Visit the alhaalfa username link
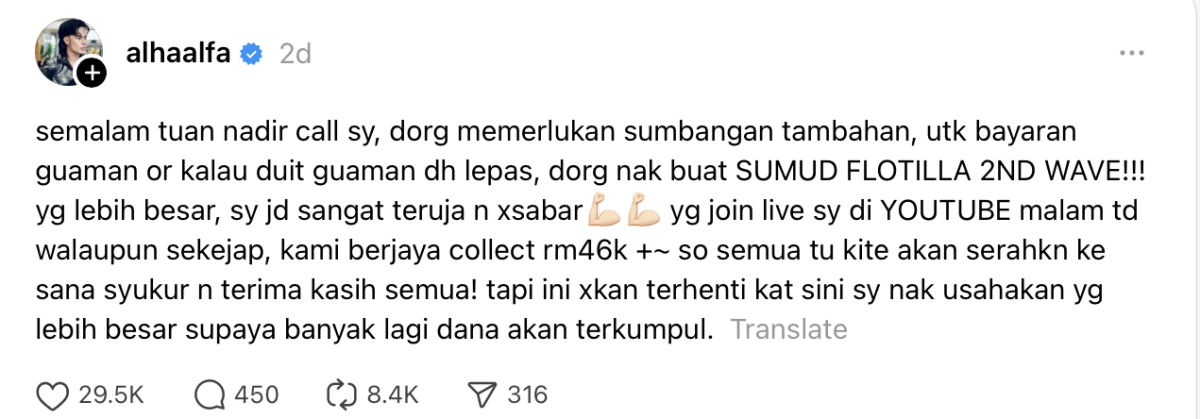Image resolution: width=1200 pixels, height=419 pixels. point(180,53)
